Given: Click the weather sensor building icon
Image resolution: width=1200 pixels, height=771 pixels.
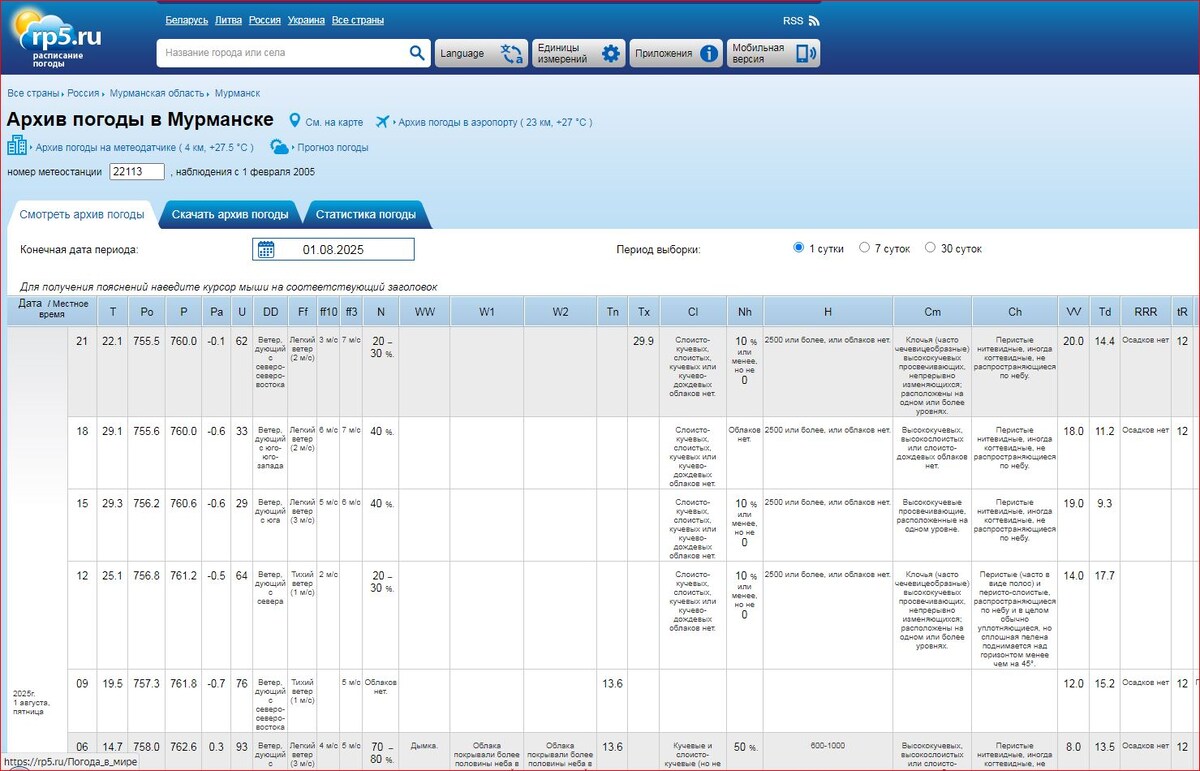Looking at the screenshot, I should tap(17, 146).
